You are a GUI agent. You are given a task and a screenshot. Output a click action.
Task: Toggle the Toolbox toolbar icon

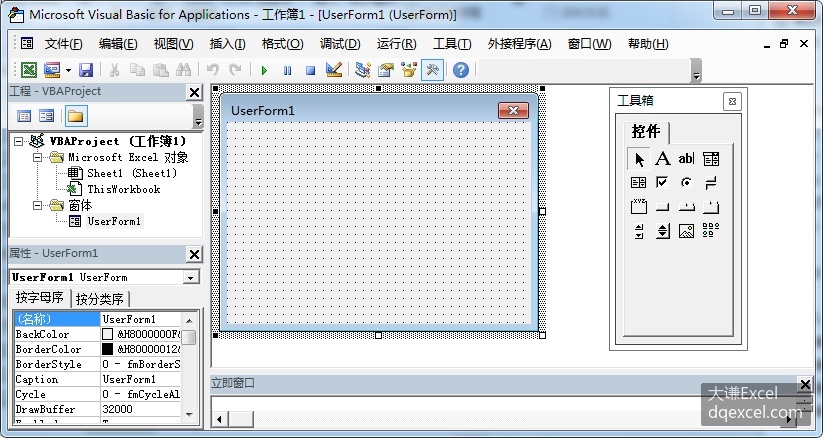click(x=432, y=69)
